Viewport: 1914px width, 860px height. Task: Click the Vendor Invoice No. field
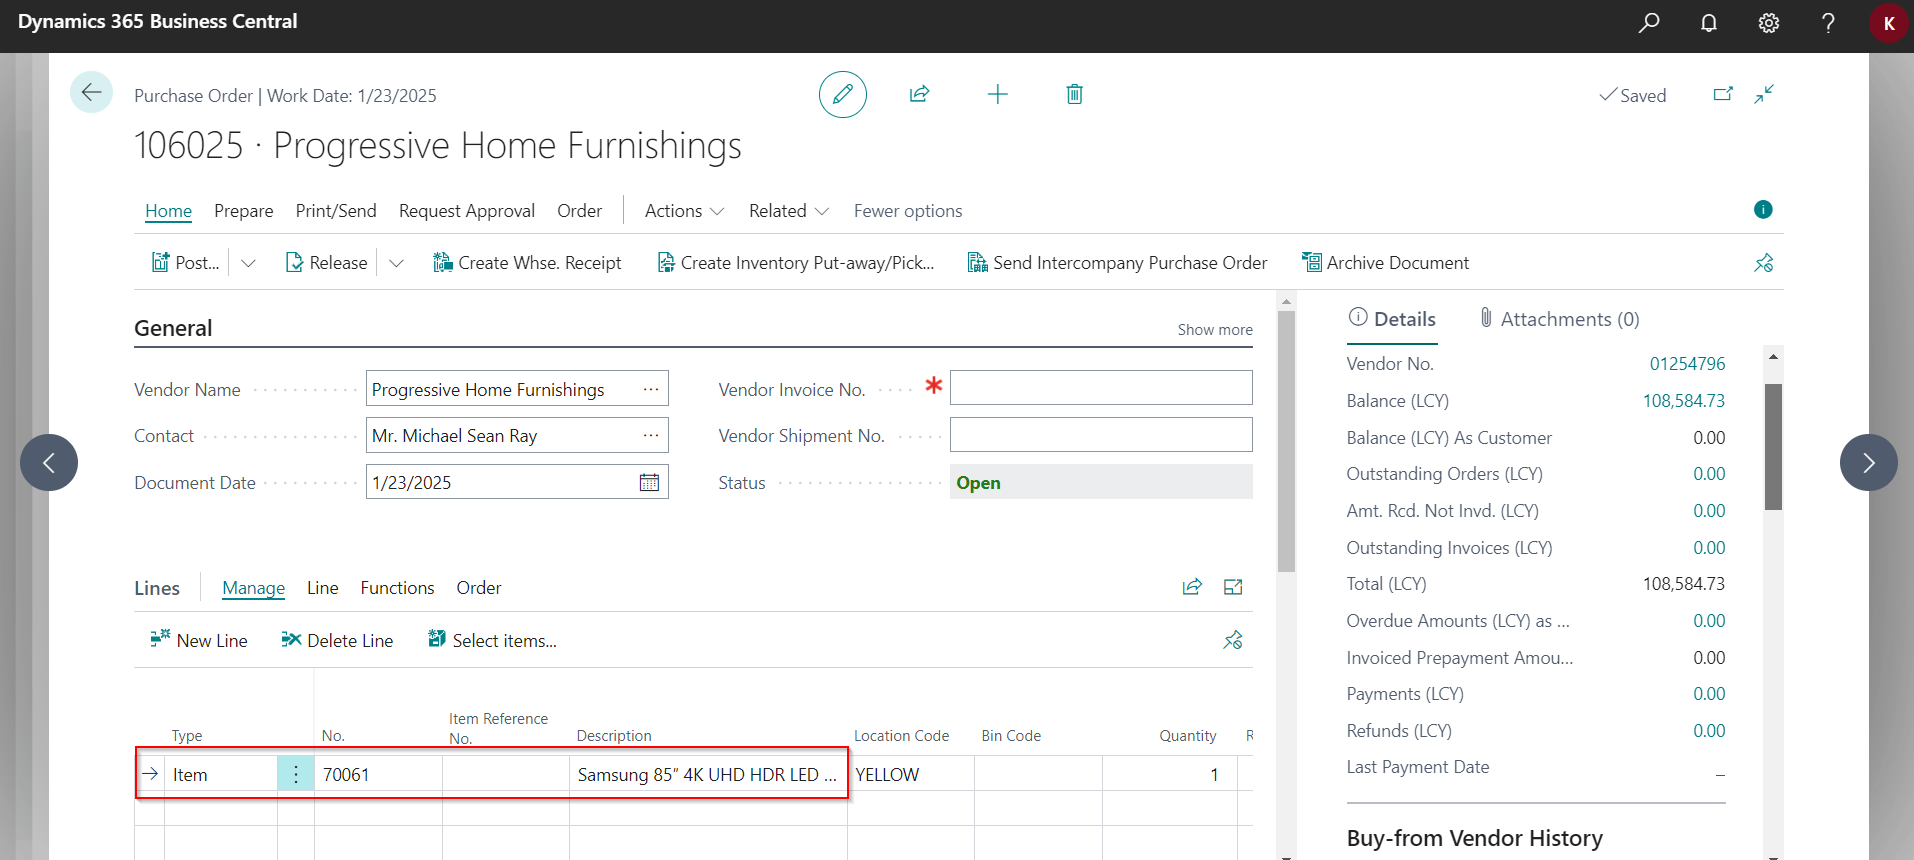tap(1101, 388)
